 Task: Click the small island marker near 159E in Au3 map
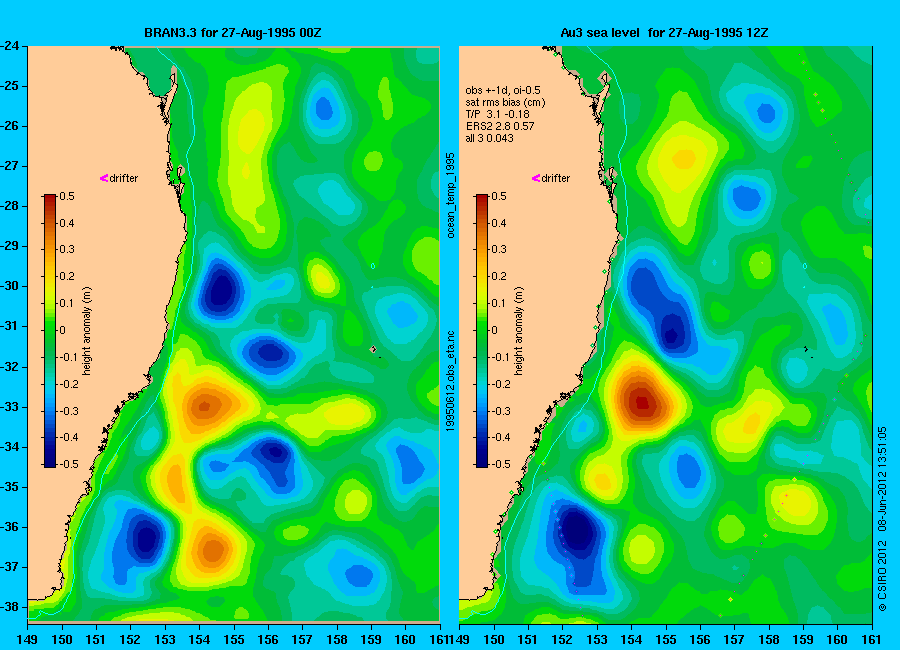coord(806,349)
